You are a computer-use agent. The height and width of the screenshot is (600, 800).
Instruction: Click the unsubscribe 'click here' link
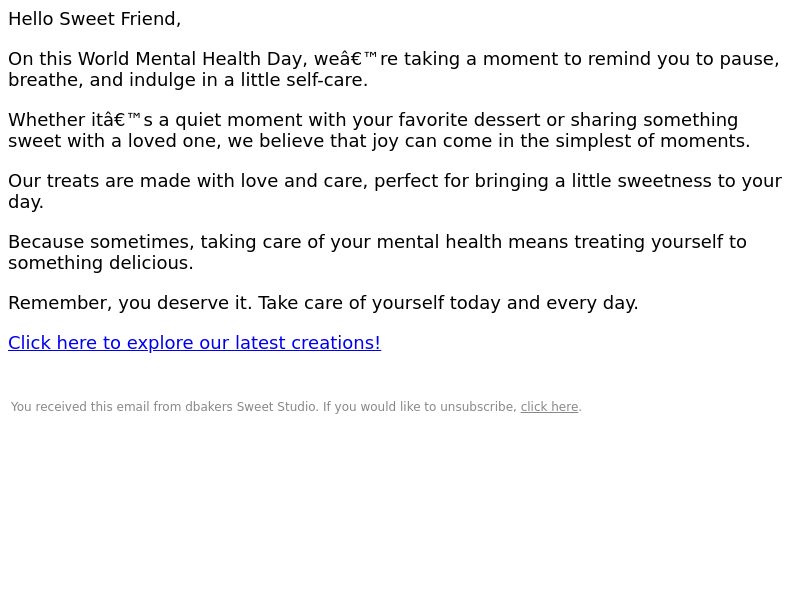[549, 407]
